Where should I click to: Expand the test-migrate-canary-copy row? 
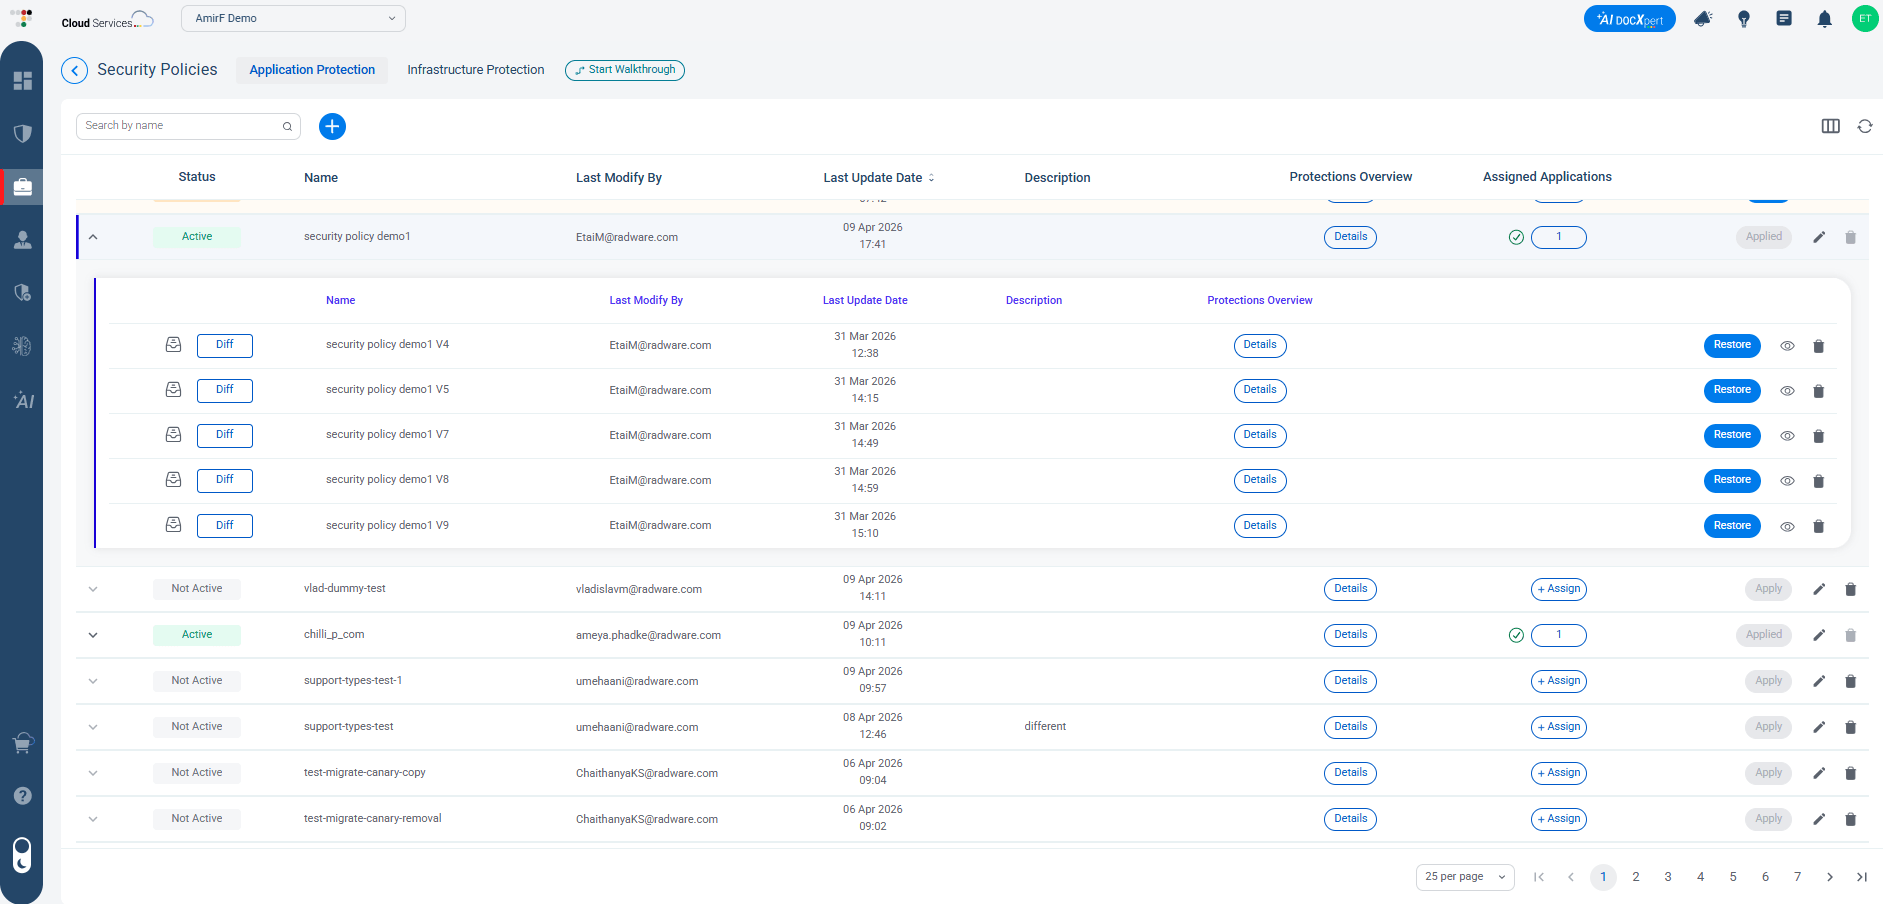pos(93,773)
